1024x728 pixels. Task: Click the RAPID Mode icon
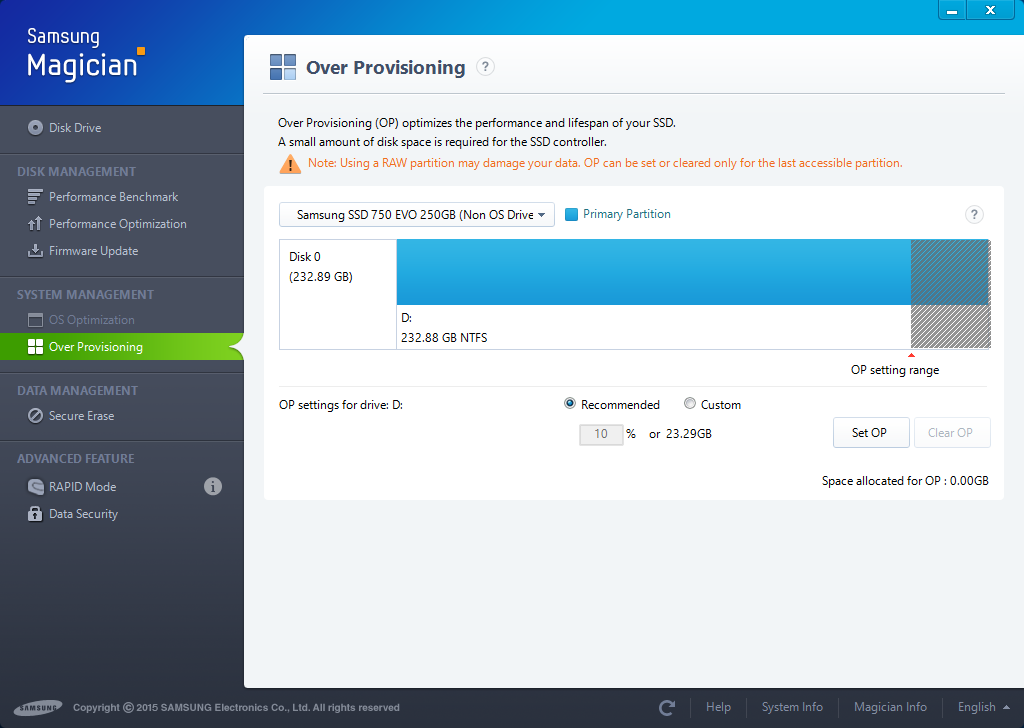[x=35, y=486]
